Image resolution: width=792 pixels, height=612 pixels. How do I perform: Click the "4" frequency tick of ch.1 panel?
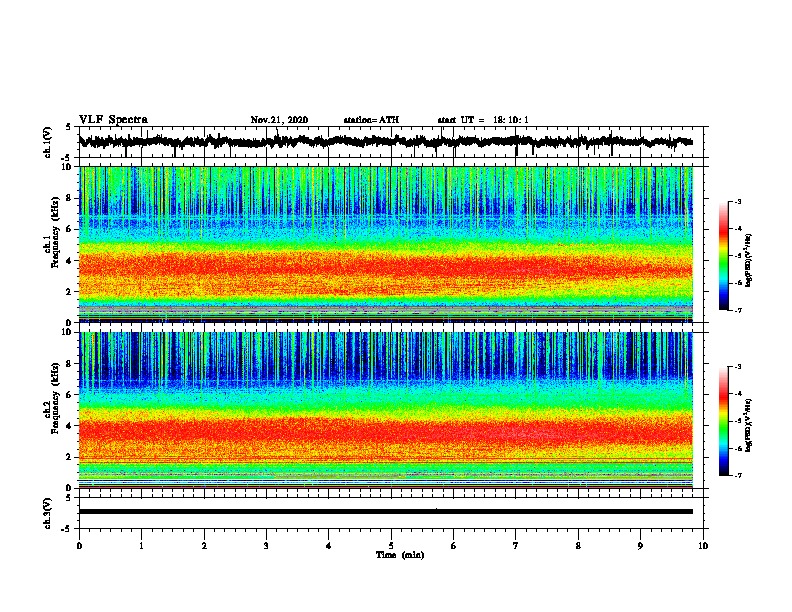71,261
